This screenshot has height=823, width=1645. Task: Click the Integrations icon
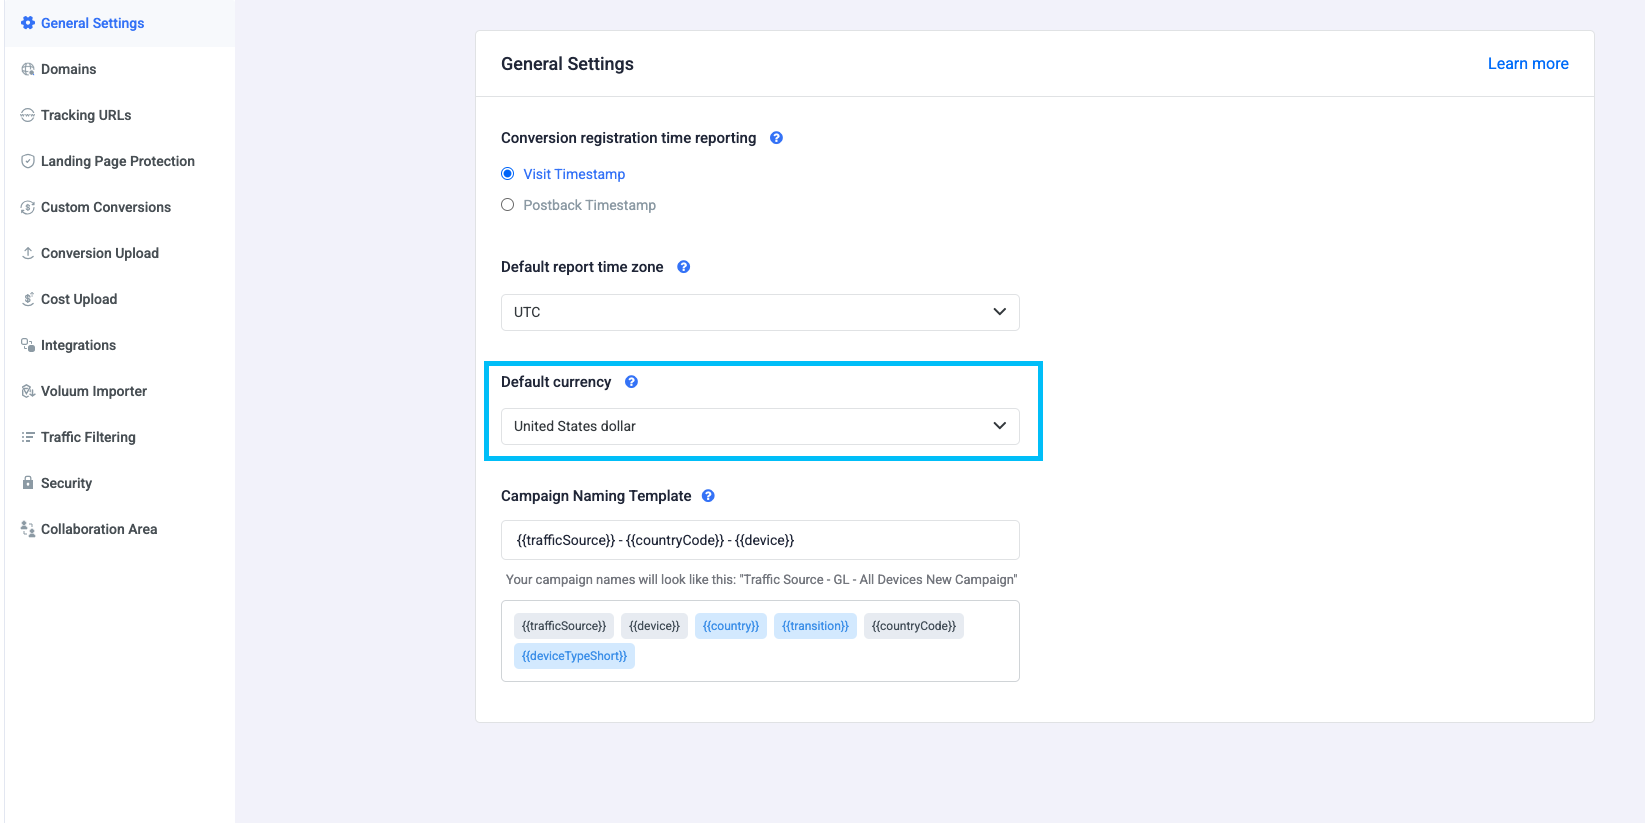28,345
